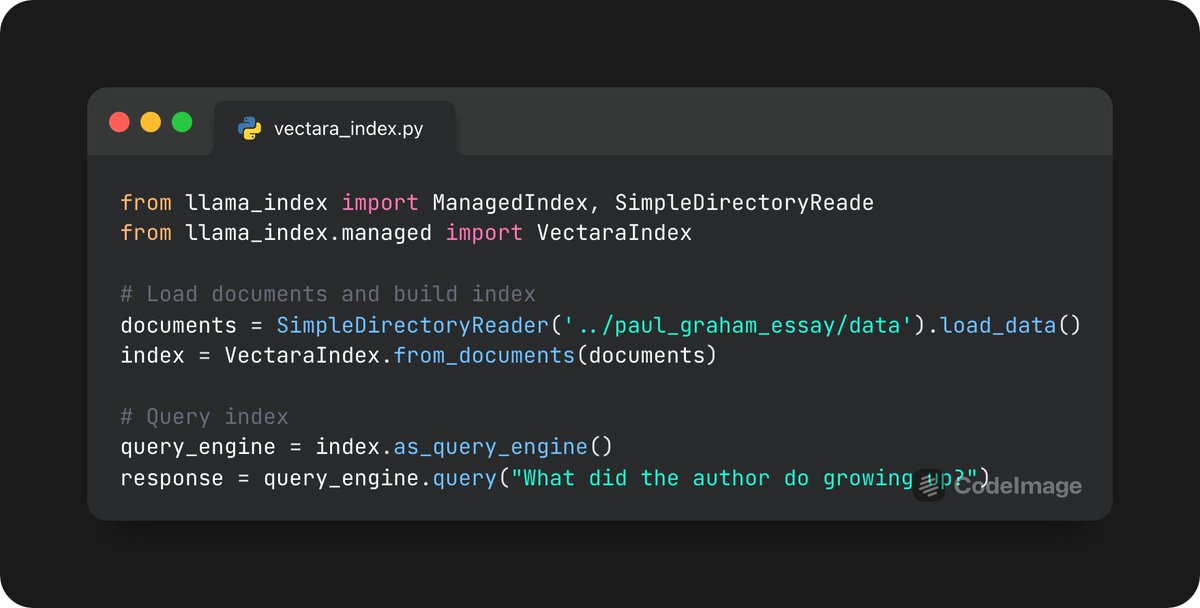The width and height of the screenshot is (1200, 608).
Task: Click the green maximize traffic light
Action: click(182, 122)
